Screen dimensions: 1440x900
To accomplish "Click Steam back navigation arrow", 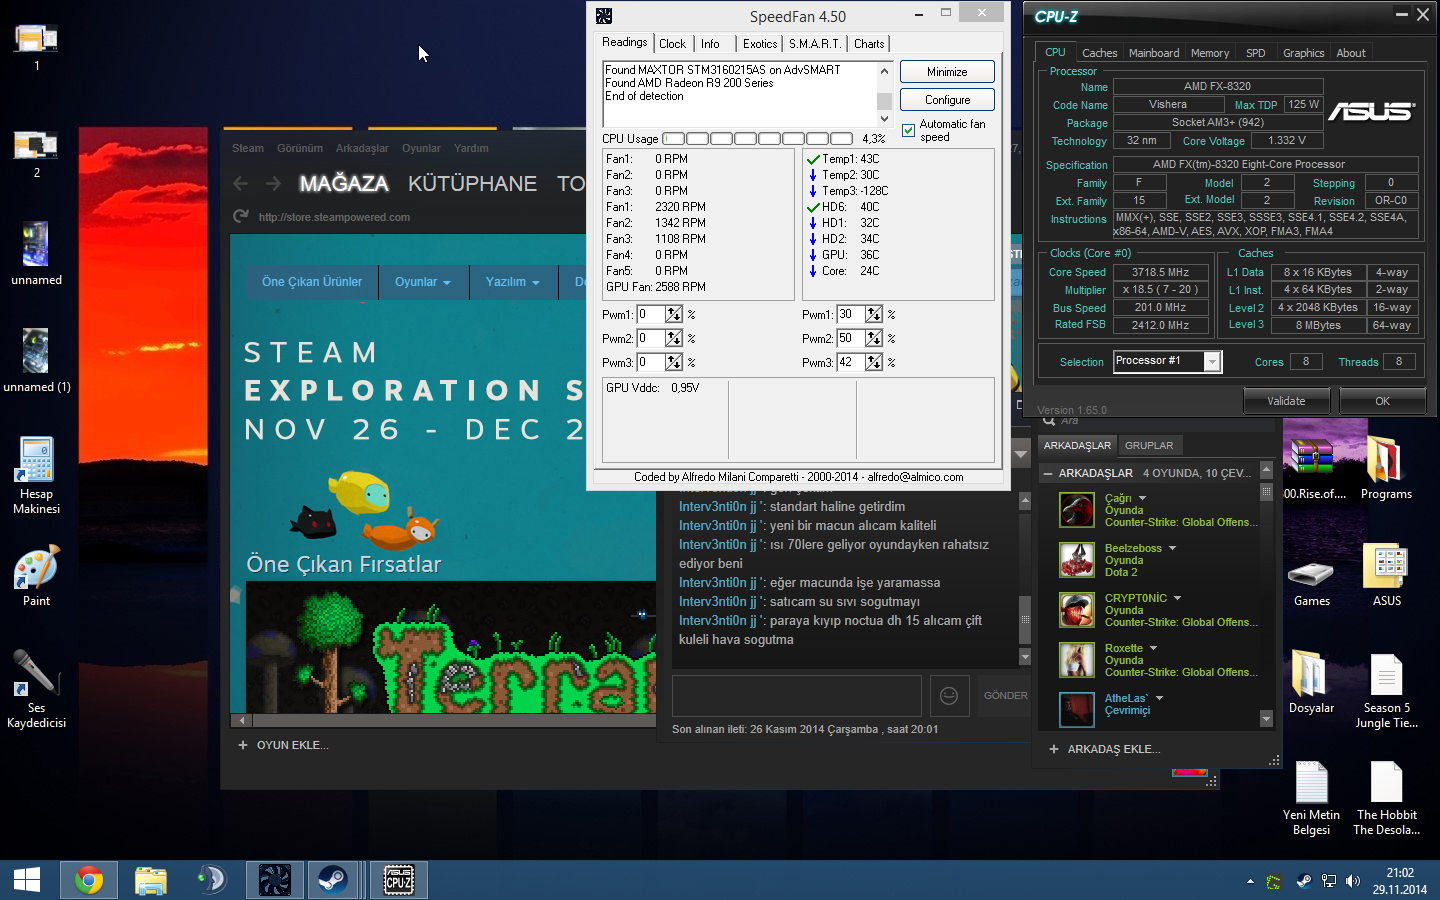I will (240, 184).
